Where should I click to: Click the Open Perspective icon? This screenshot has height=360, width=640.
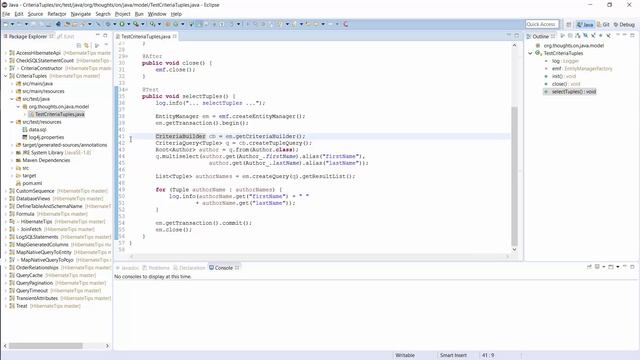(x=569, y=24)
